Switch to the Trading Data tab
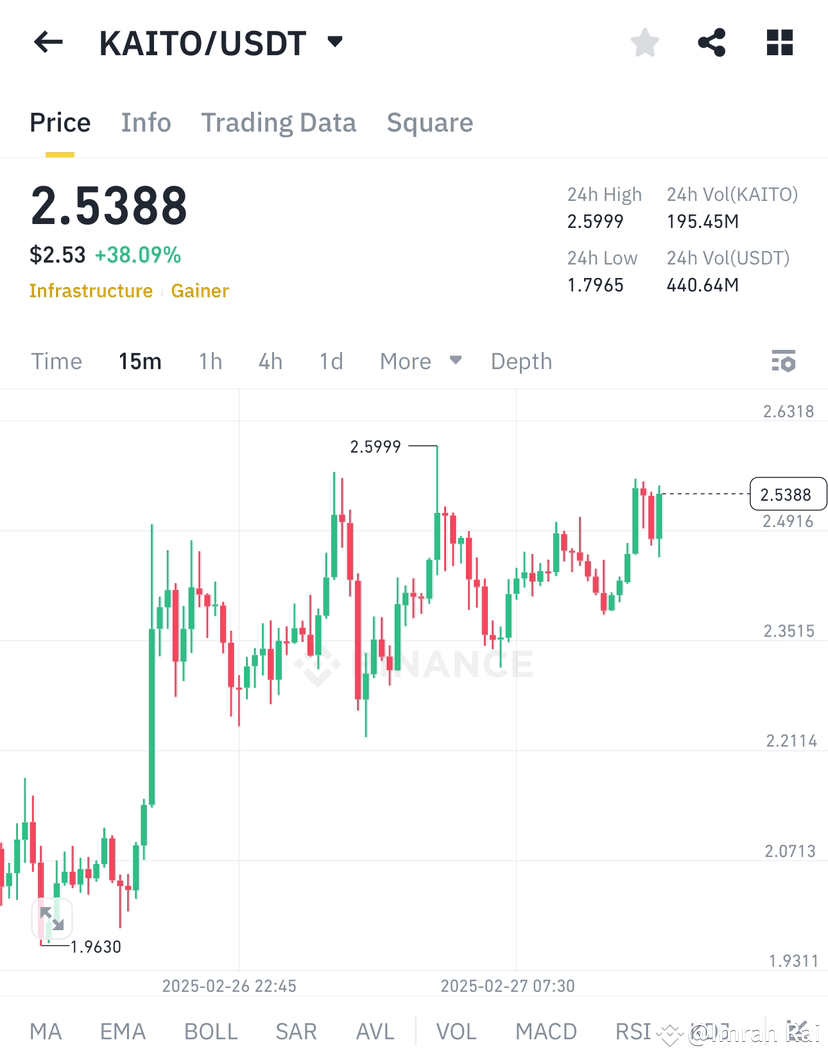 (278, 122)
